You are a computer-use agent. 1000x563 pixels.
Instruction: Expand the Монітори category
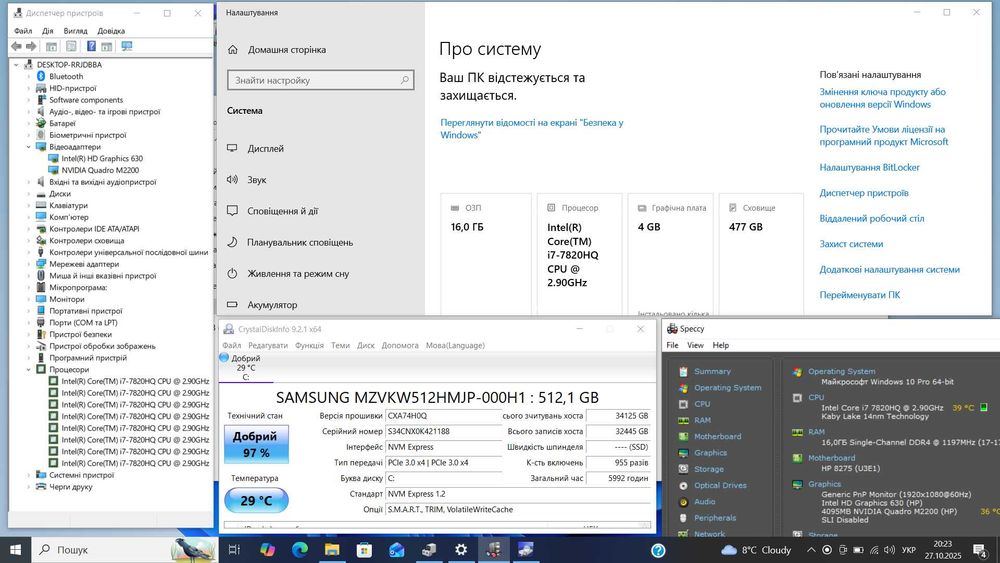click(x=29, y=299)
